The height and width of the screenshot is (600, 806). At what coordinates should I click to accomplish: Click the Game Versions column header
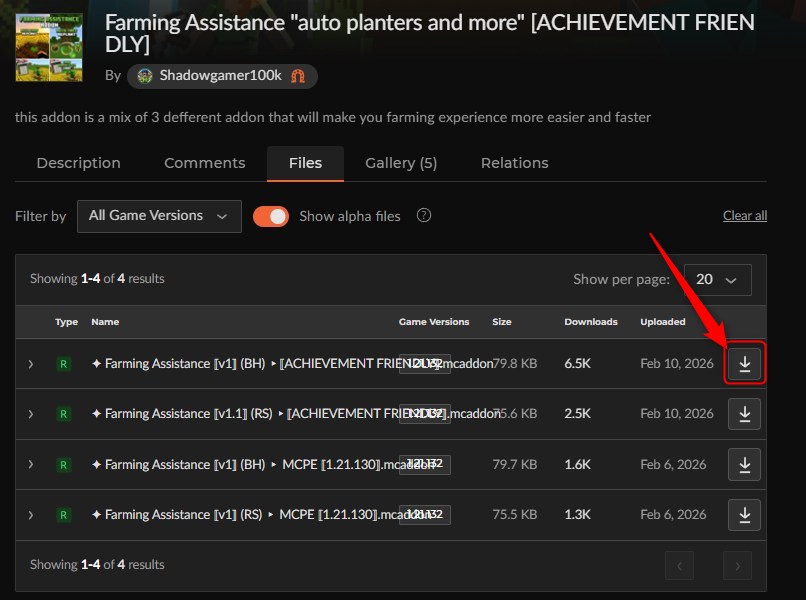pos(434,322)
